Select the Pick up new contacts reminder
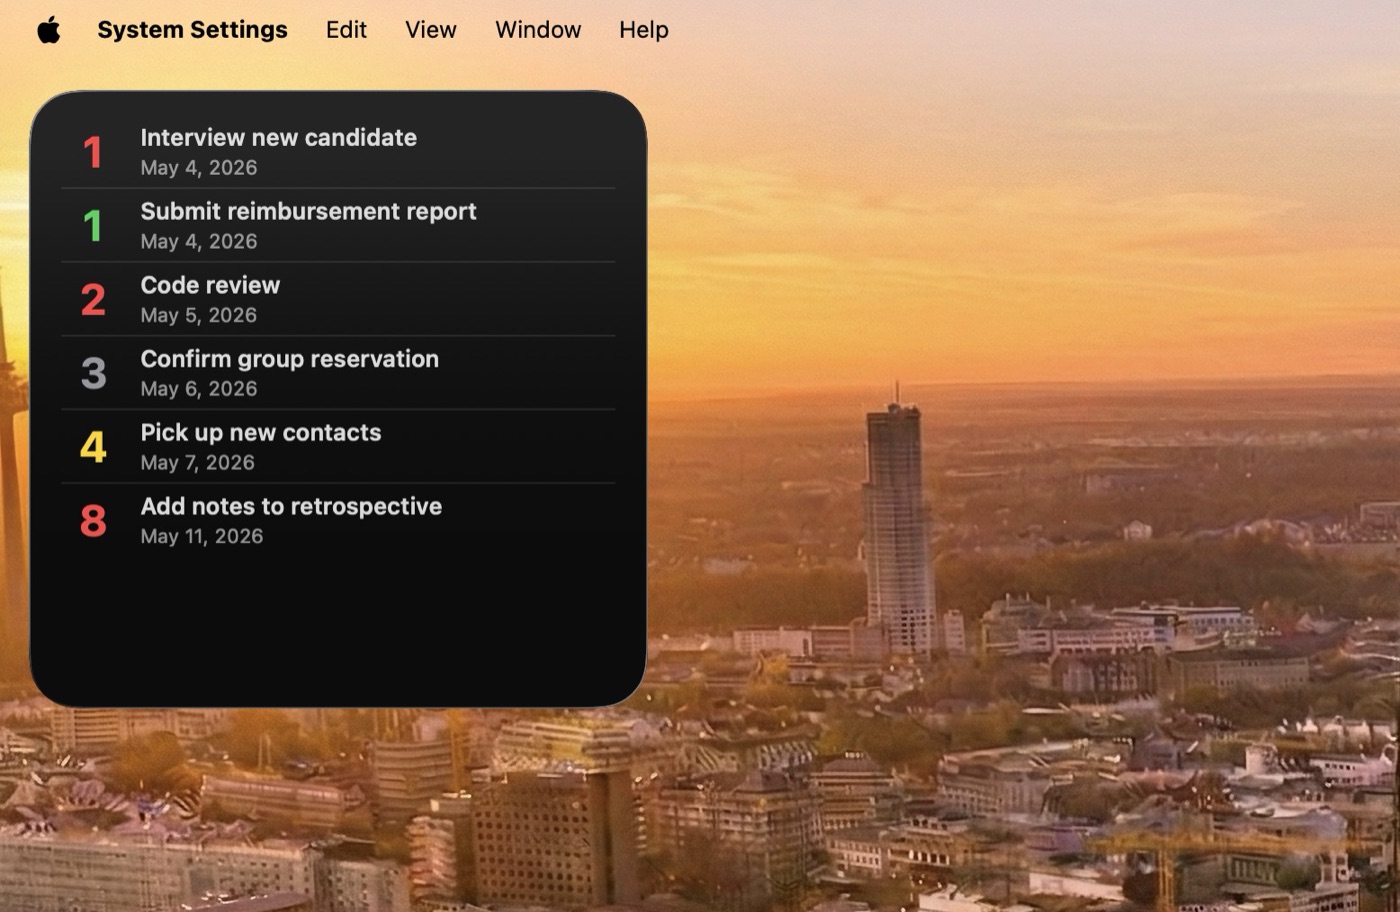The image size is (1400, 912). coord(338,447)
